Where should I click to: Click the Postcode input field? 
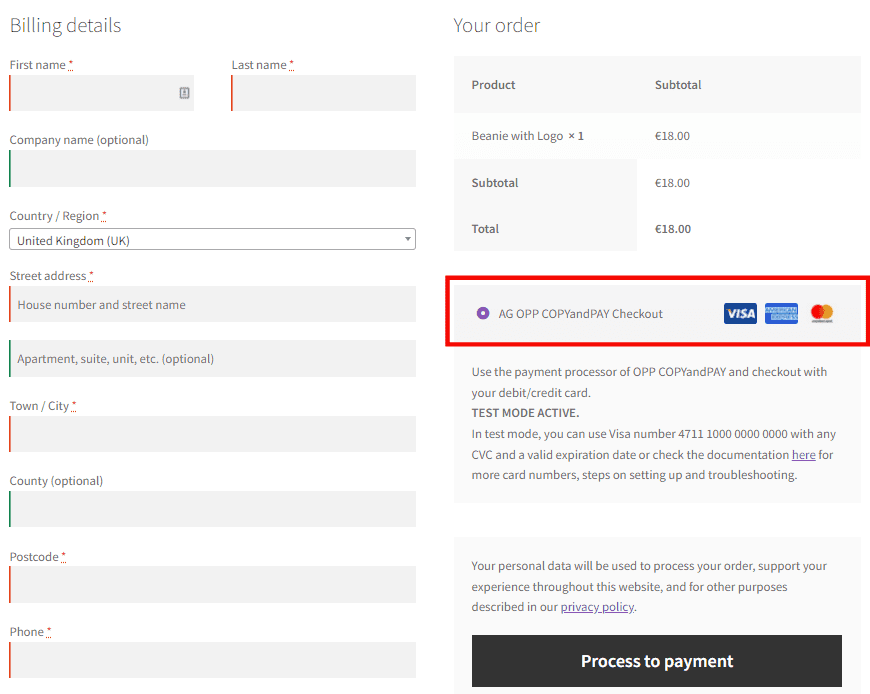coord(213,584)
